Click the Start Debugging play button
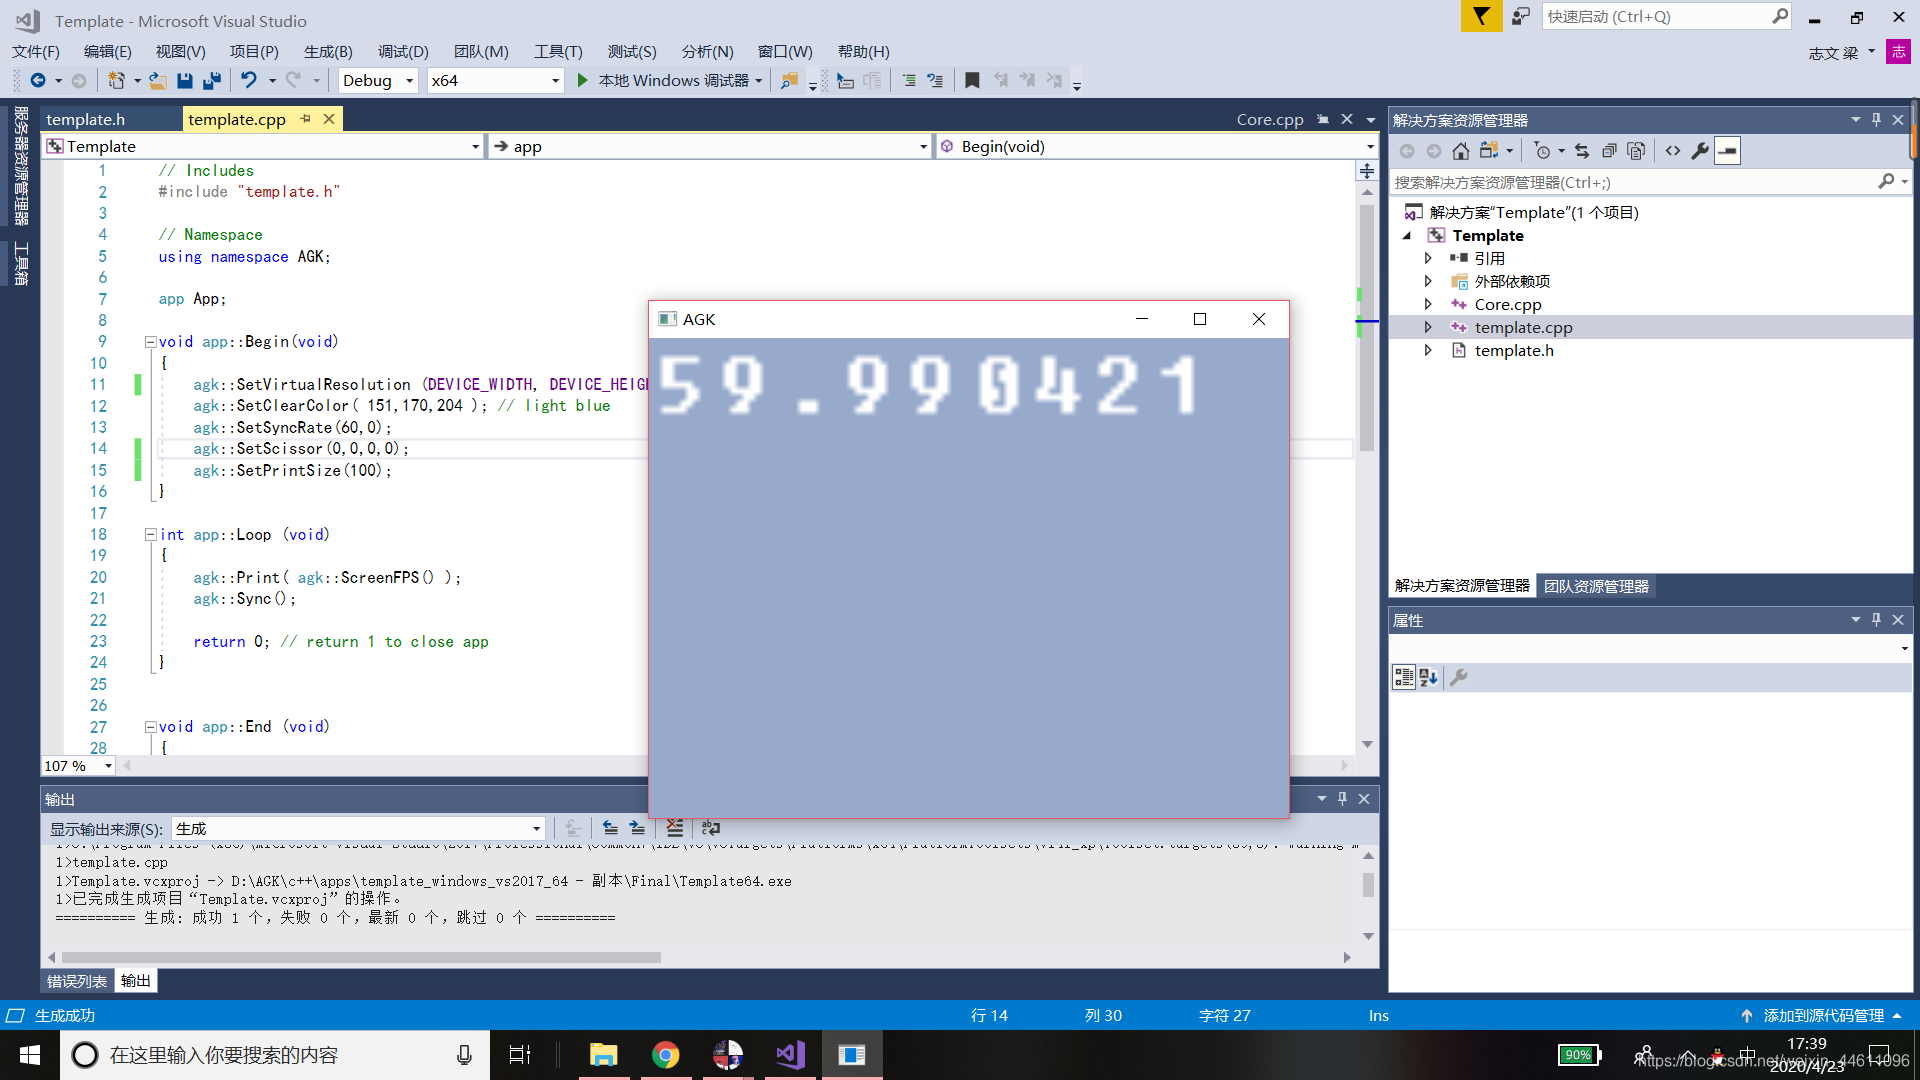The height and width of the screenshot is (1080, 1920). point(582,80)
